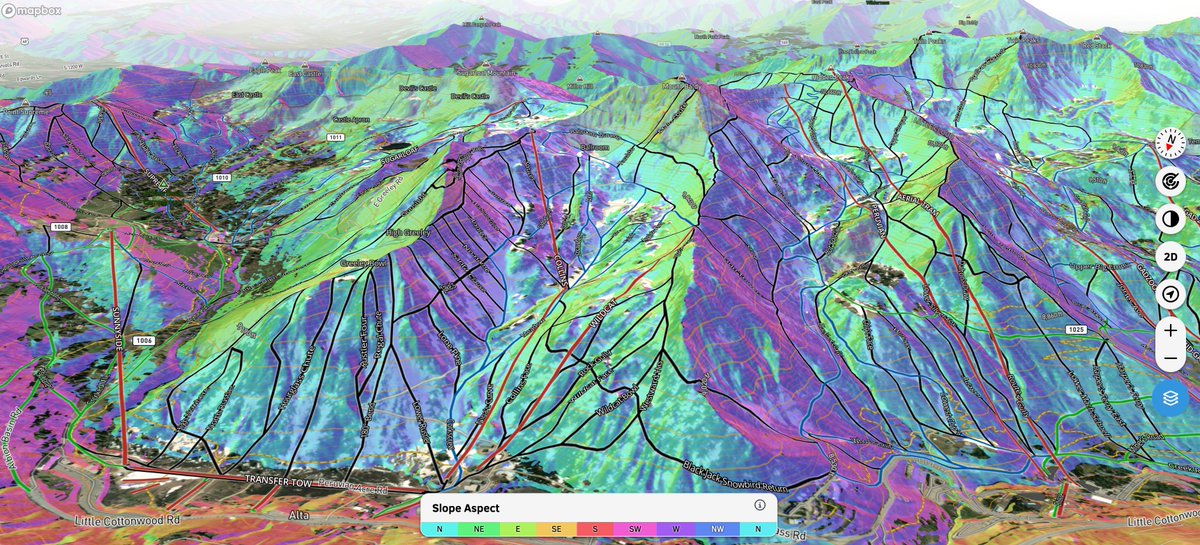Image resolution: width=1200 pixels, height=545 pixels.
Task: Click the COLLINS lift label
Action: 559,270
